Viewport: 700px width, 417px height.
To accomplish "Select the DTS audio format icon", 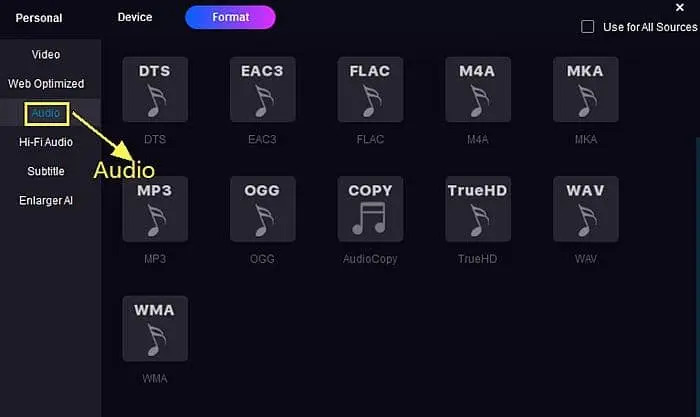I will (155, 89).
